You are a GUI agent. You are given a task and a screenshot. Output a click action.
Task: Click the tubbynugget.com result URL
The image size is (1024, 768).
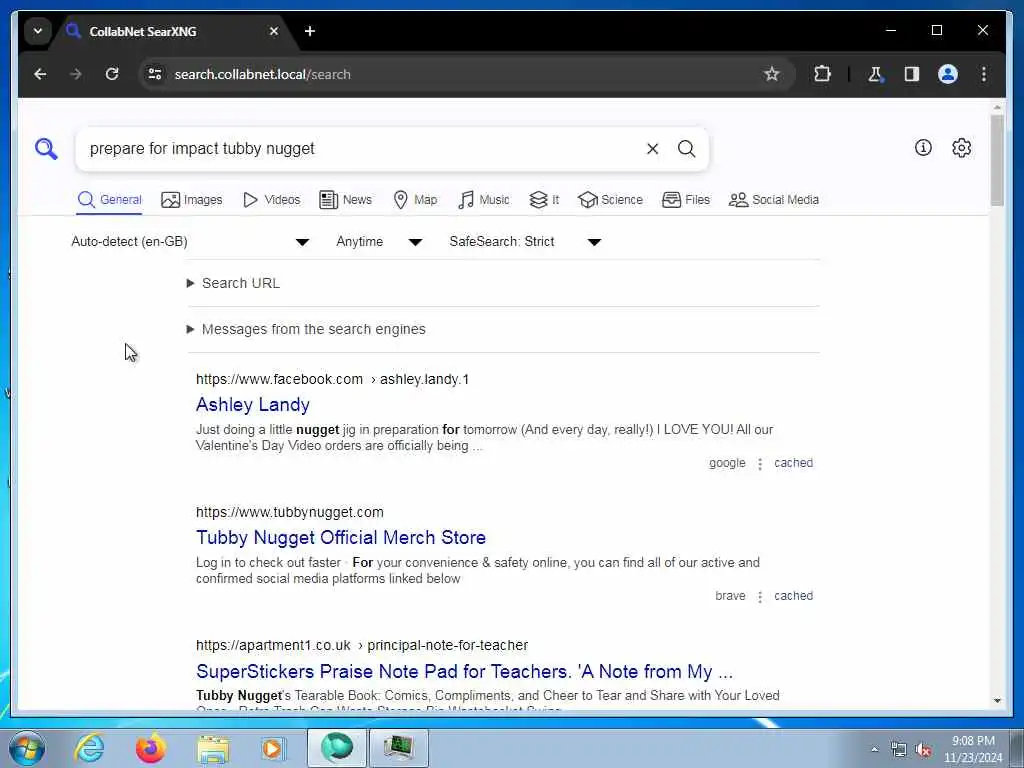pos(290,513)
